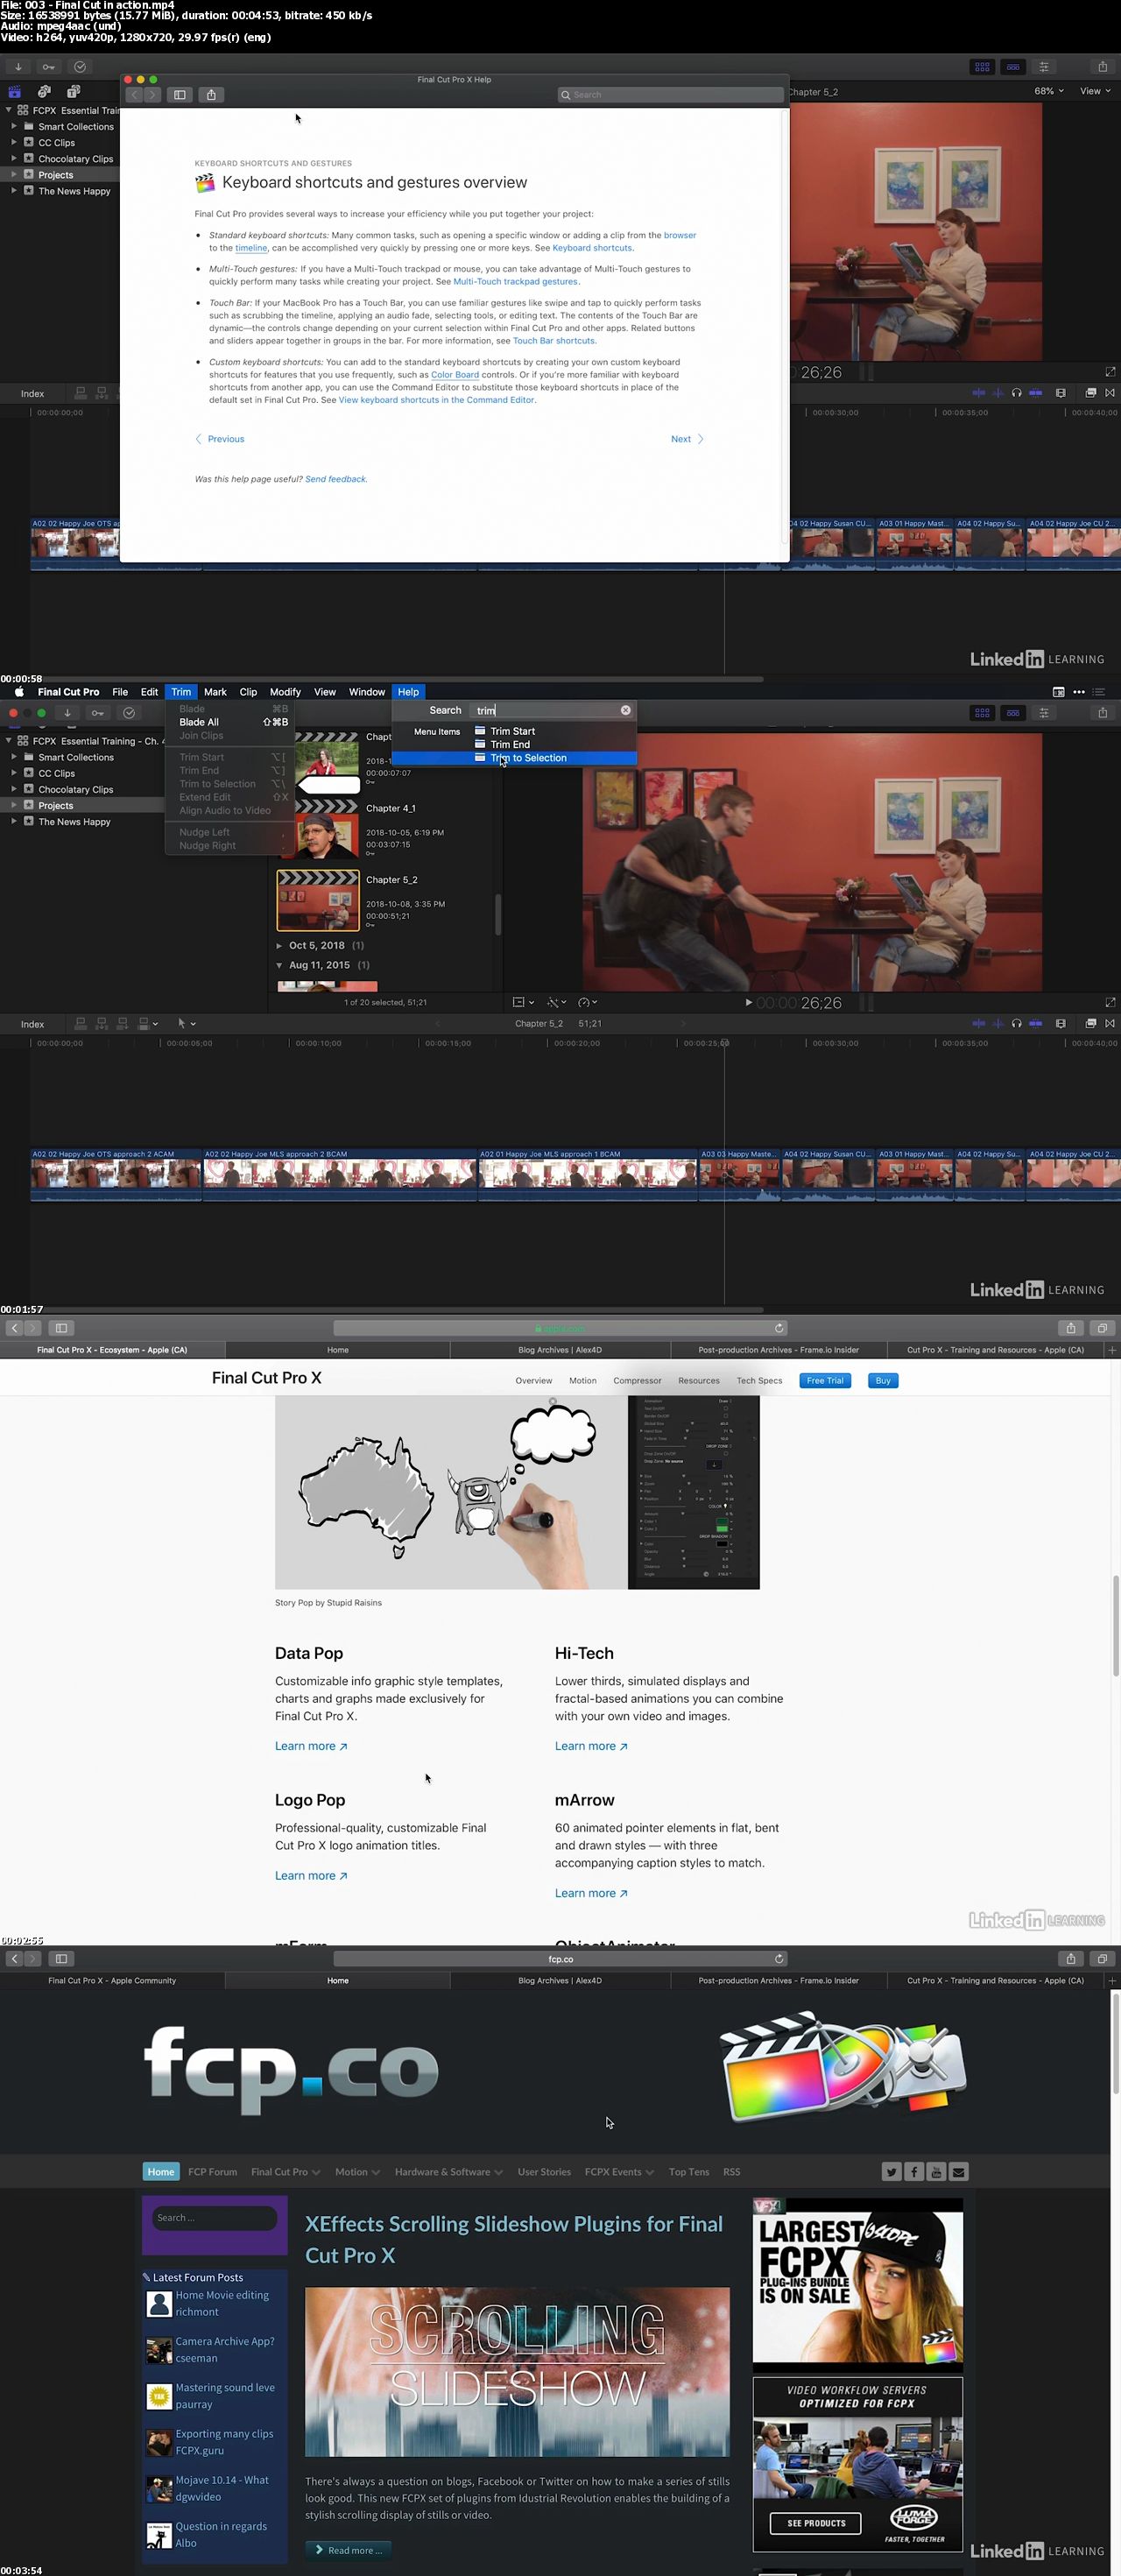Collapse the FCPX Essential Training library under the menu bar

click(x=9, y=741)
